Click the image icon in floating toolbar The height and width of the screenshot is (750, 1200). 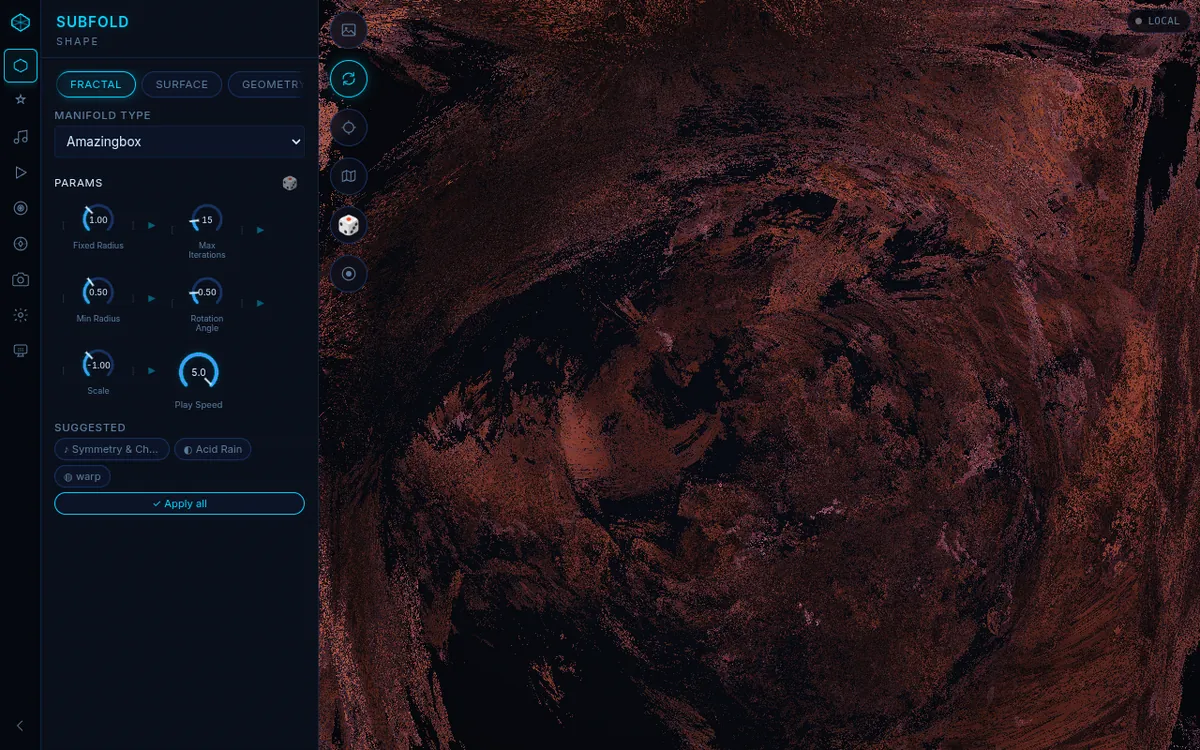pyautogui.click(x=349, y=30)
